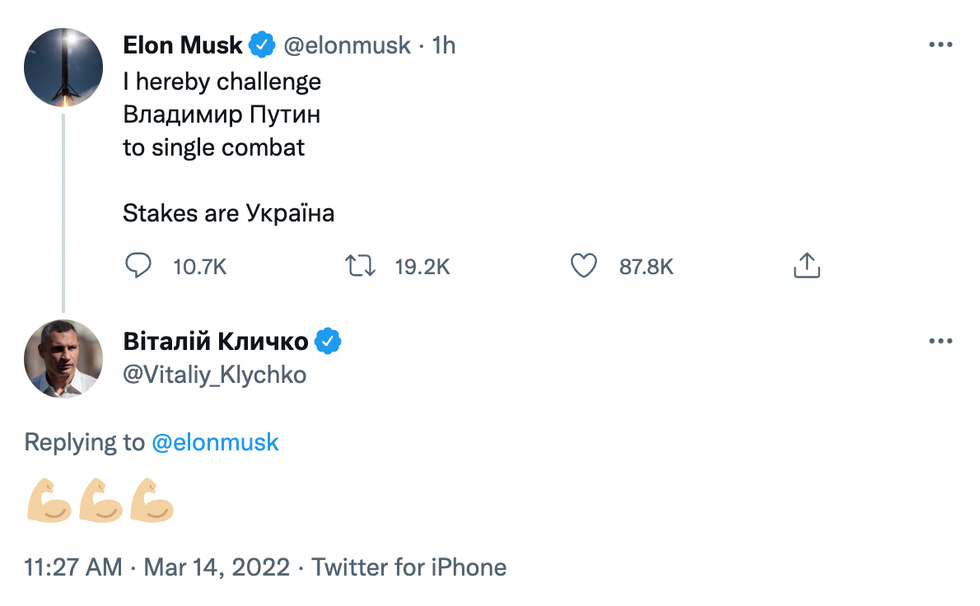Open more options on Кличко's reply
This screenshot has height=606, width=980.
pos(940,342)
